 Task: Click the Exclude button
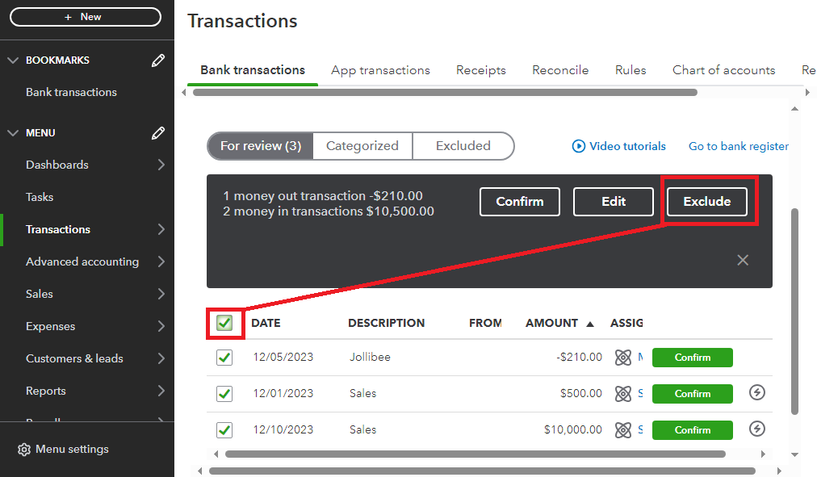coord(707,201)
